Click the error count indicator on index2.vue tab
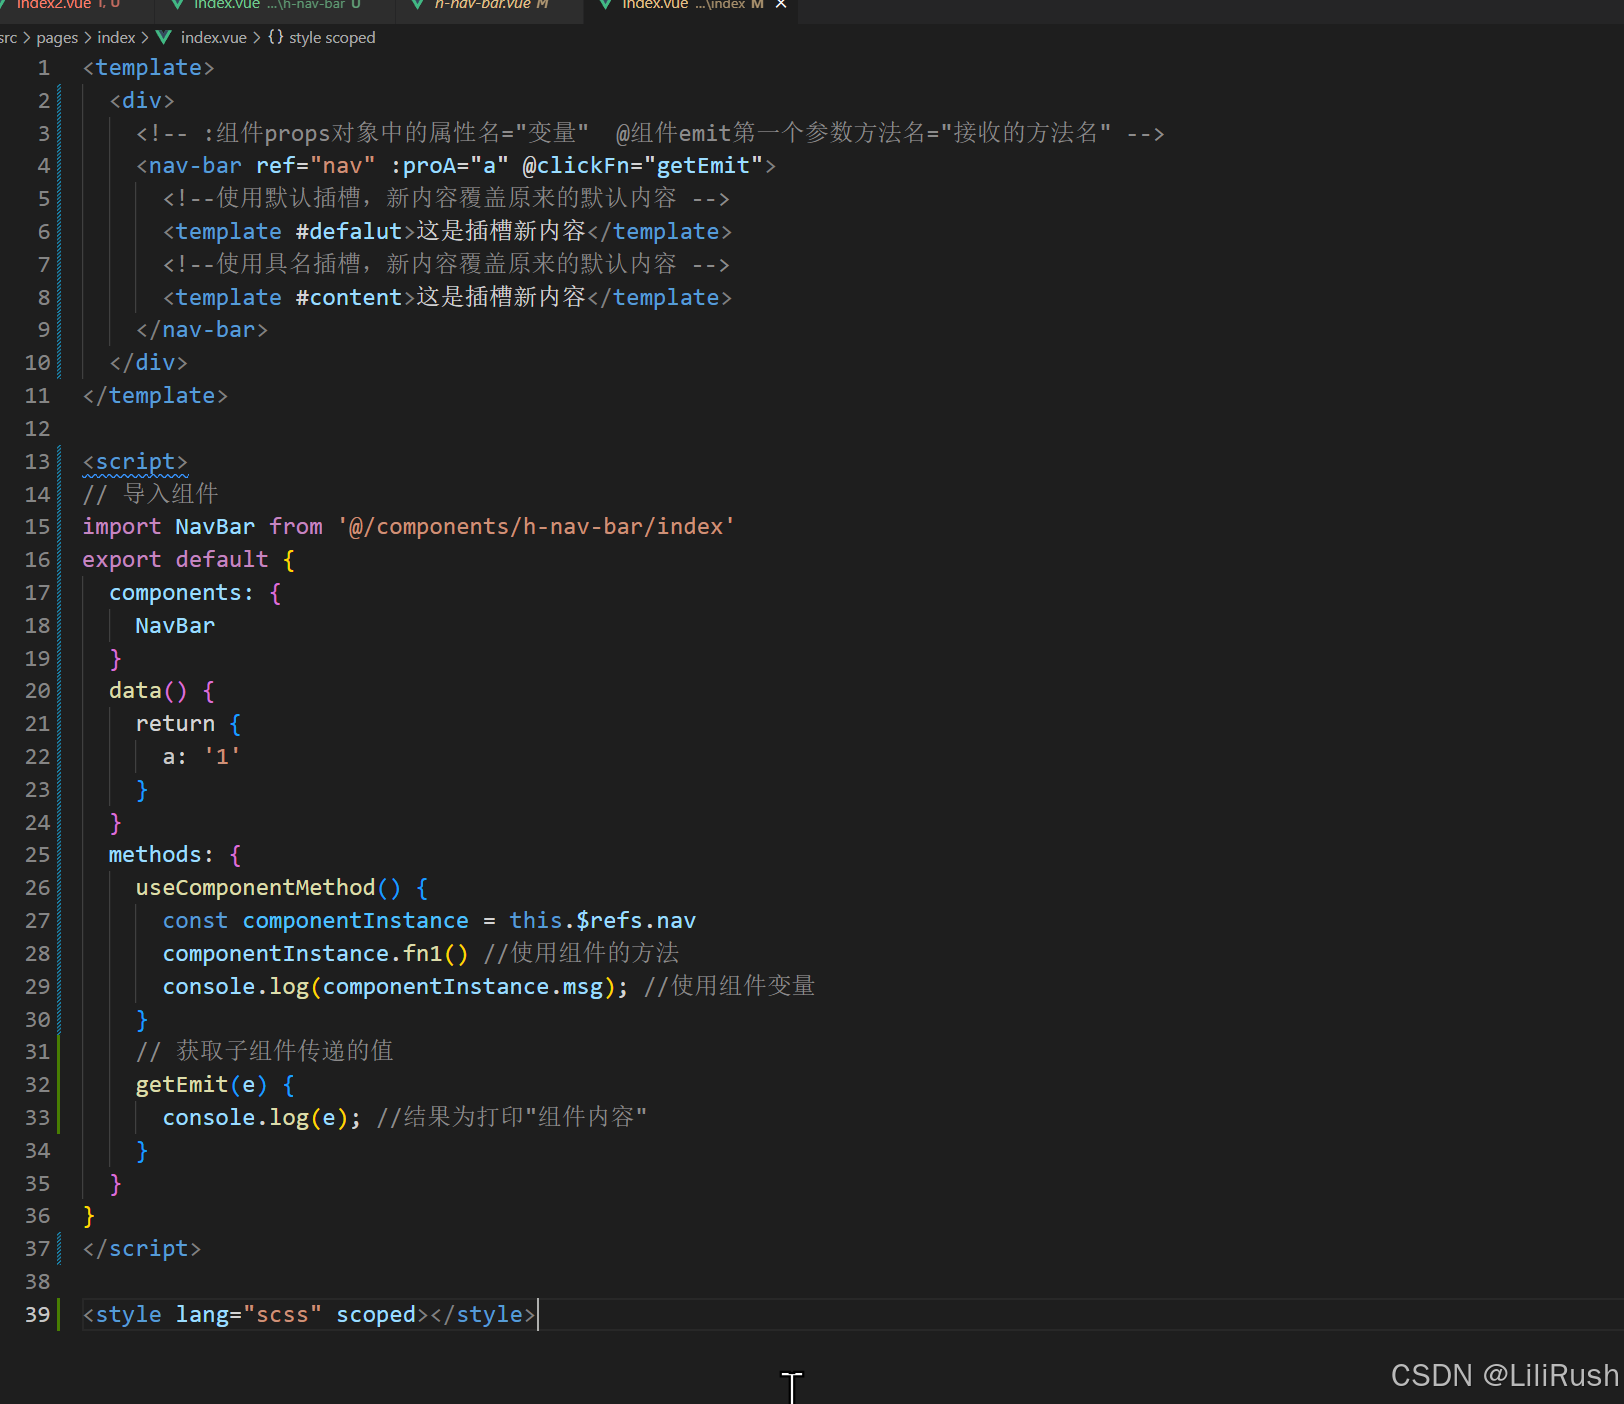This screenshot has width=1624, height=1404. (103, 5)
